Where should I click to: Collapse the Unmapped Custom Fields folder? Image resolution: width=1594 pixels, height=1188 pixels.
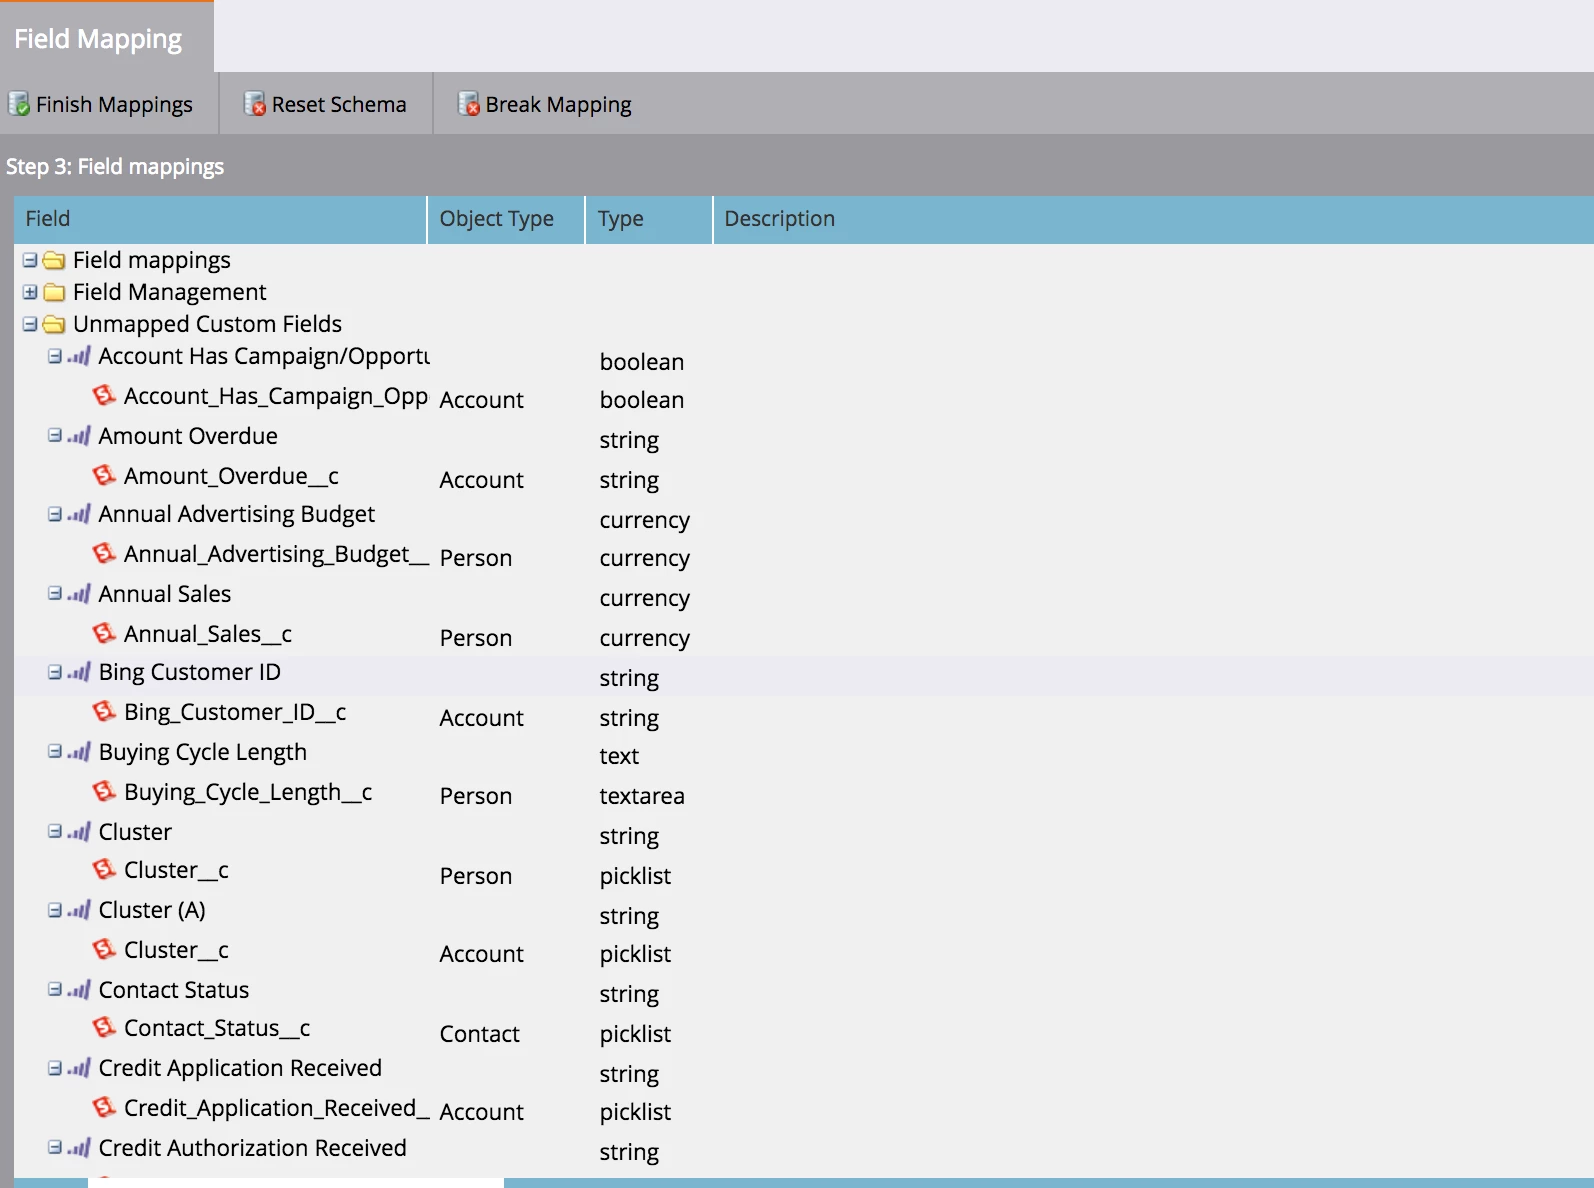(x=30, y=324)
